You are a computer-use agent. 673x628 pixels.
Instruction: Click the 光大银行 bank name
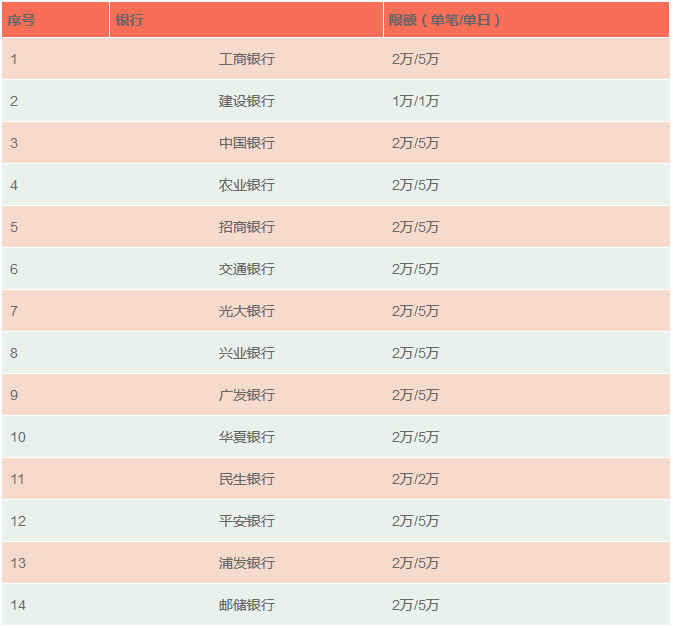coord(246,311)
